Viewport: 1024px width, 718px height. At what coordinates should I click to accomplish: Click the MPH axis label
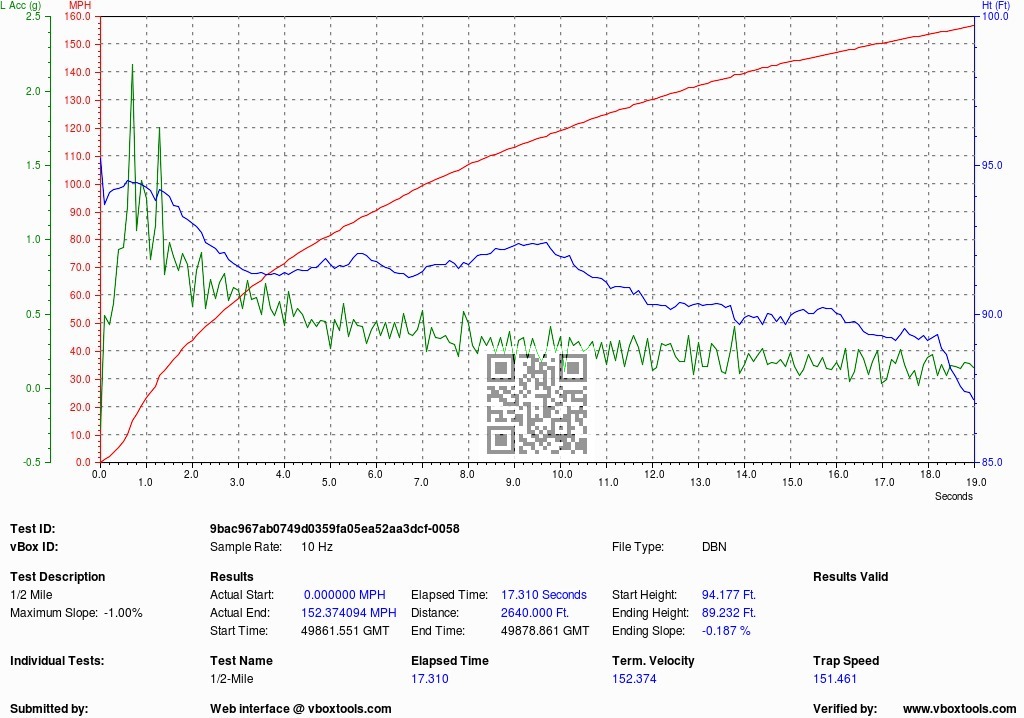[x=80, y=5]
